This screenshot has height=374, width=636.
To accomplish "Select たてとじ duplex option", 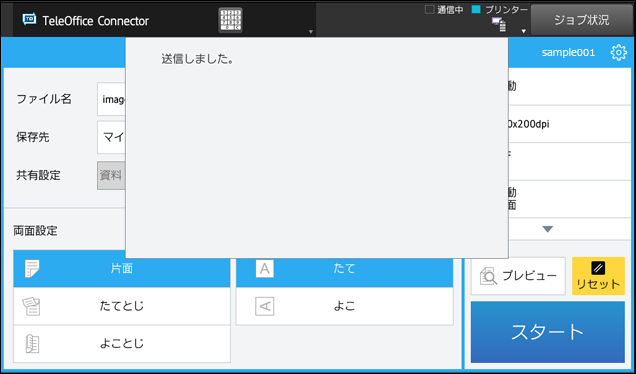I will click(x=122, y=306).
